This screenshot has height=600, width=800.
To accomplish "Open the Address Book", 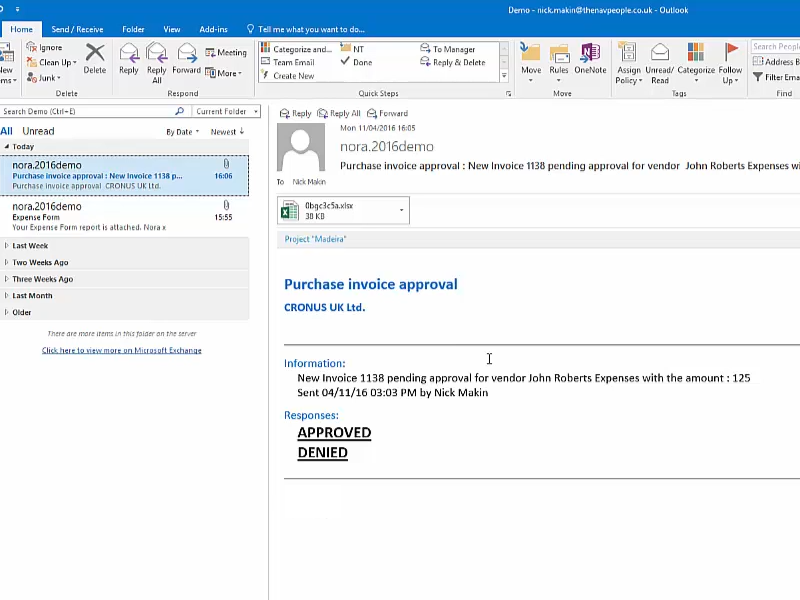I will (x=776, y=62).
